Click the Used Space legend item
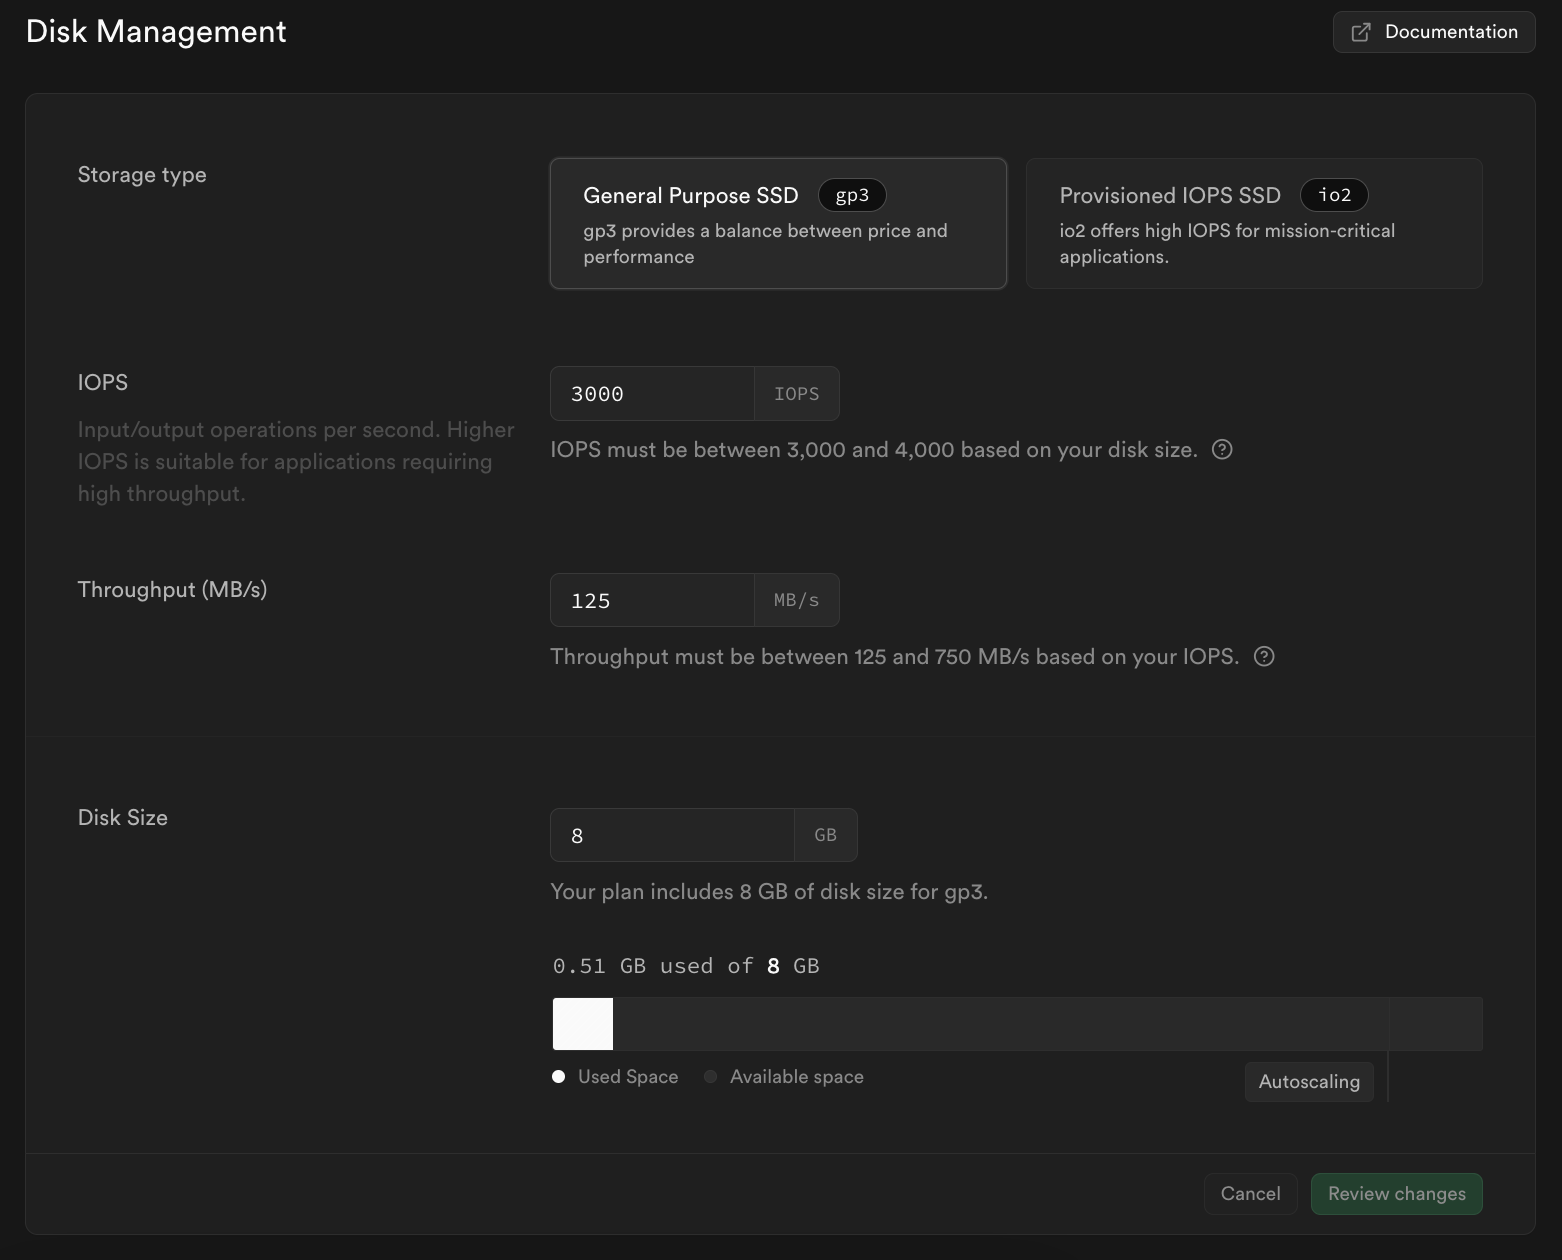 (x=615, y=1077)
